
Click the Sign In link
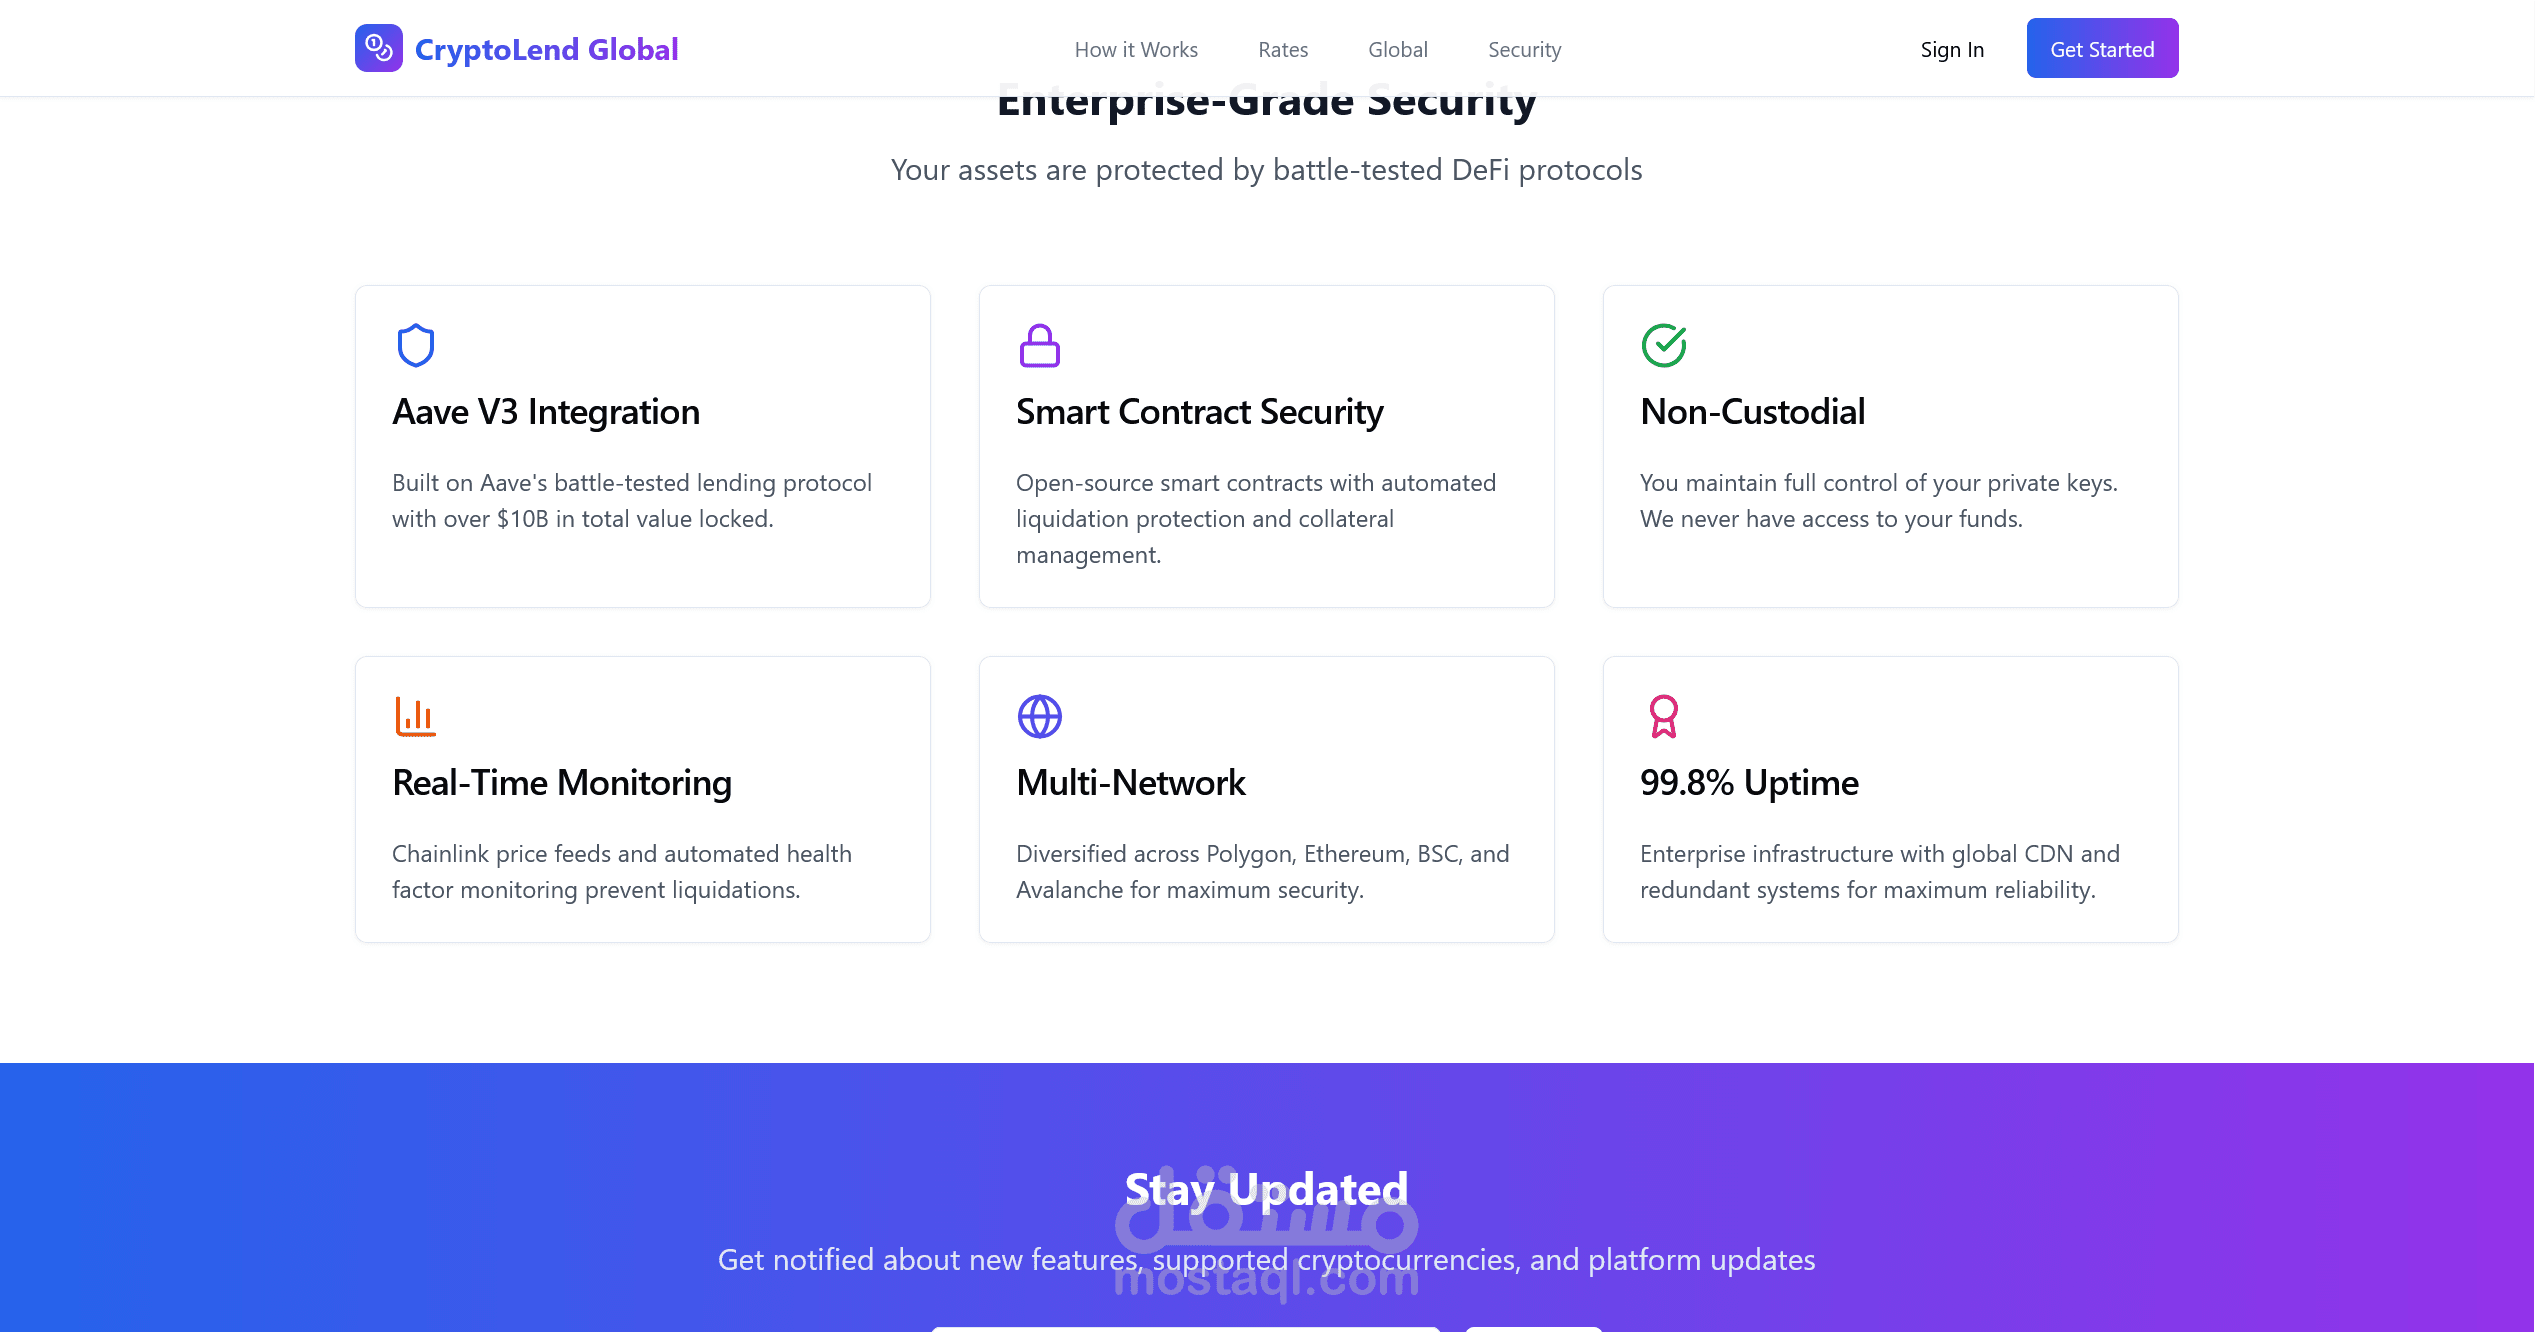(1952, 49)
